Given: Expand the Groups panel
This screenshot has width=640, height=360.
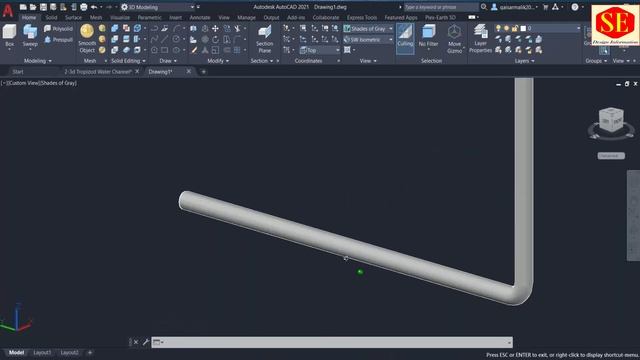Looking at the screenshot, I should click(596, 61).
